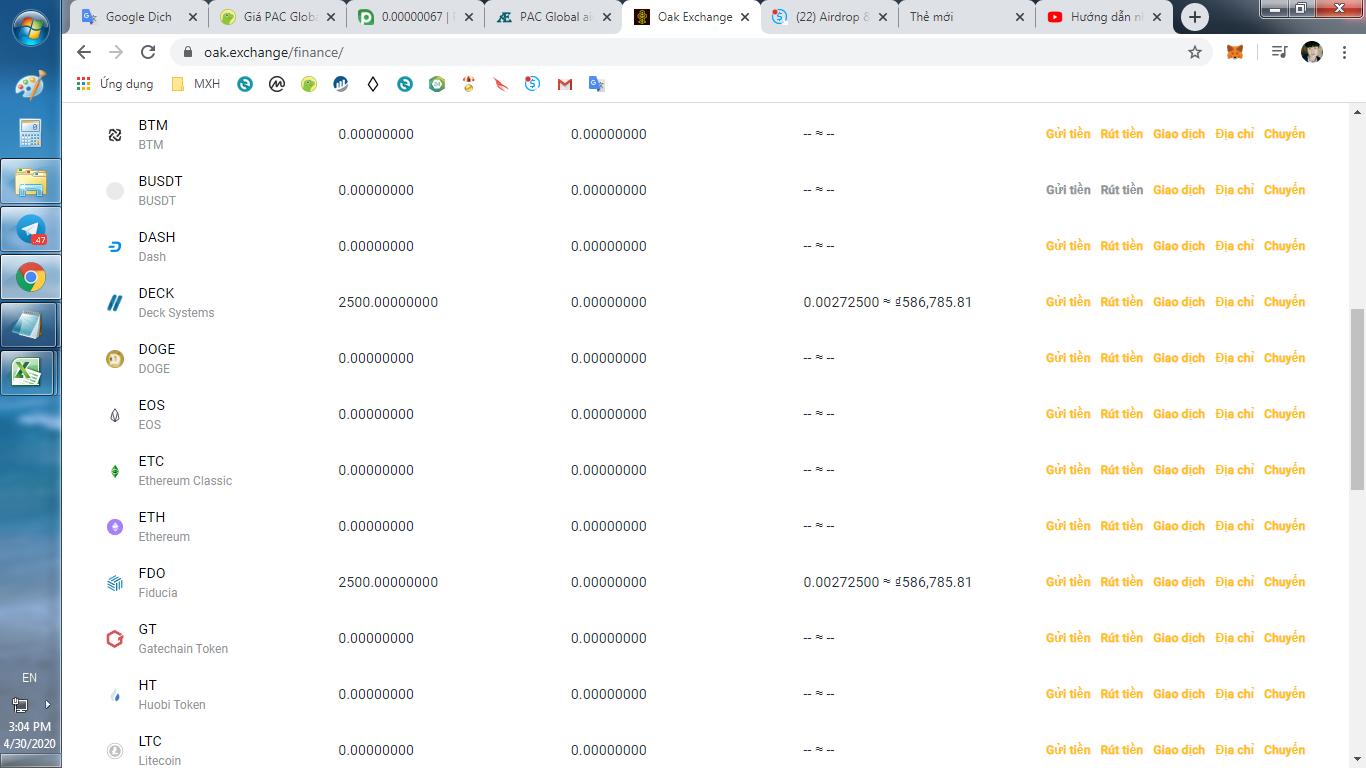The height and width of the screenshot is (768, 1366).
Task: Click the Fiducia FDO coin logo
Action: tap(115, 583)
